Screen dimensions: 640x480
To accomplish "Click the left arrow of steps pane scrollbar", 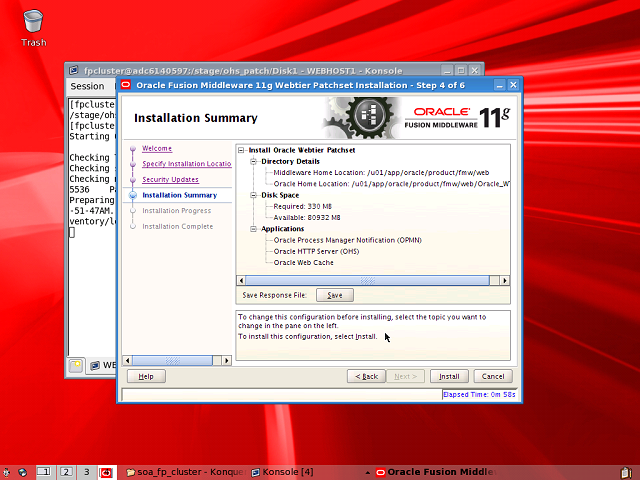I will [128, 360].
